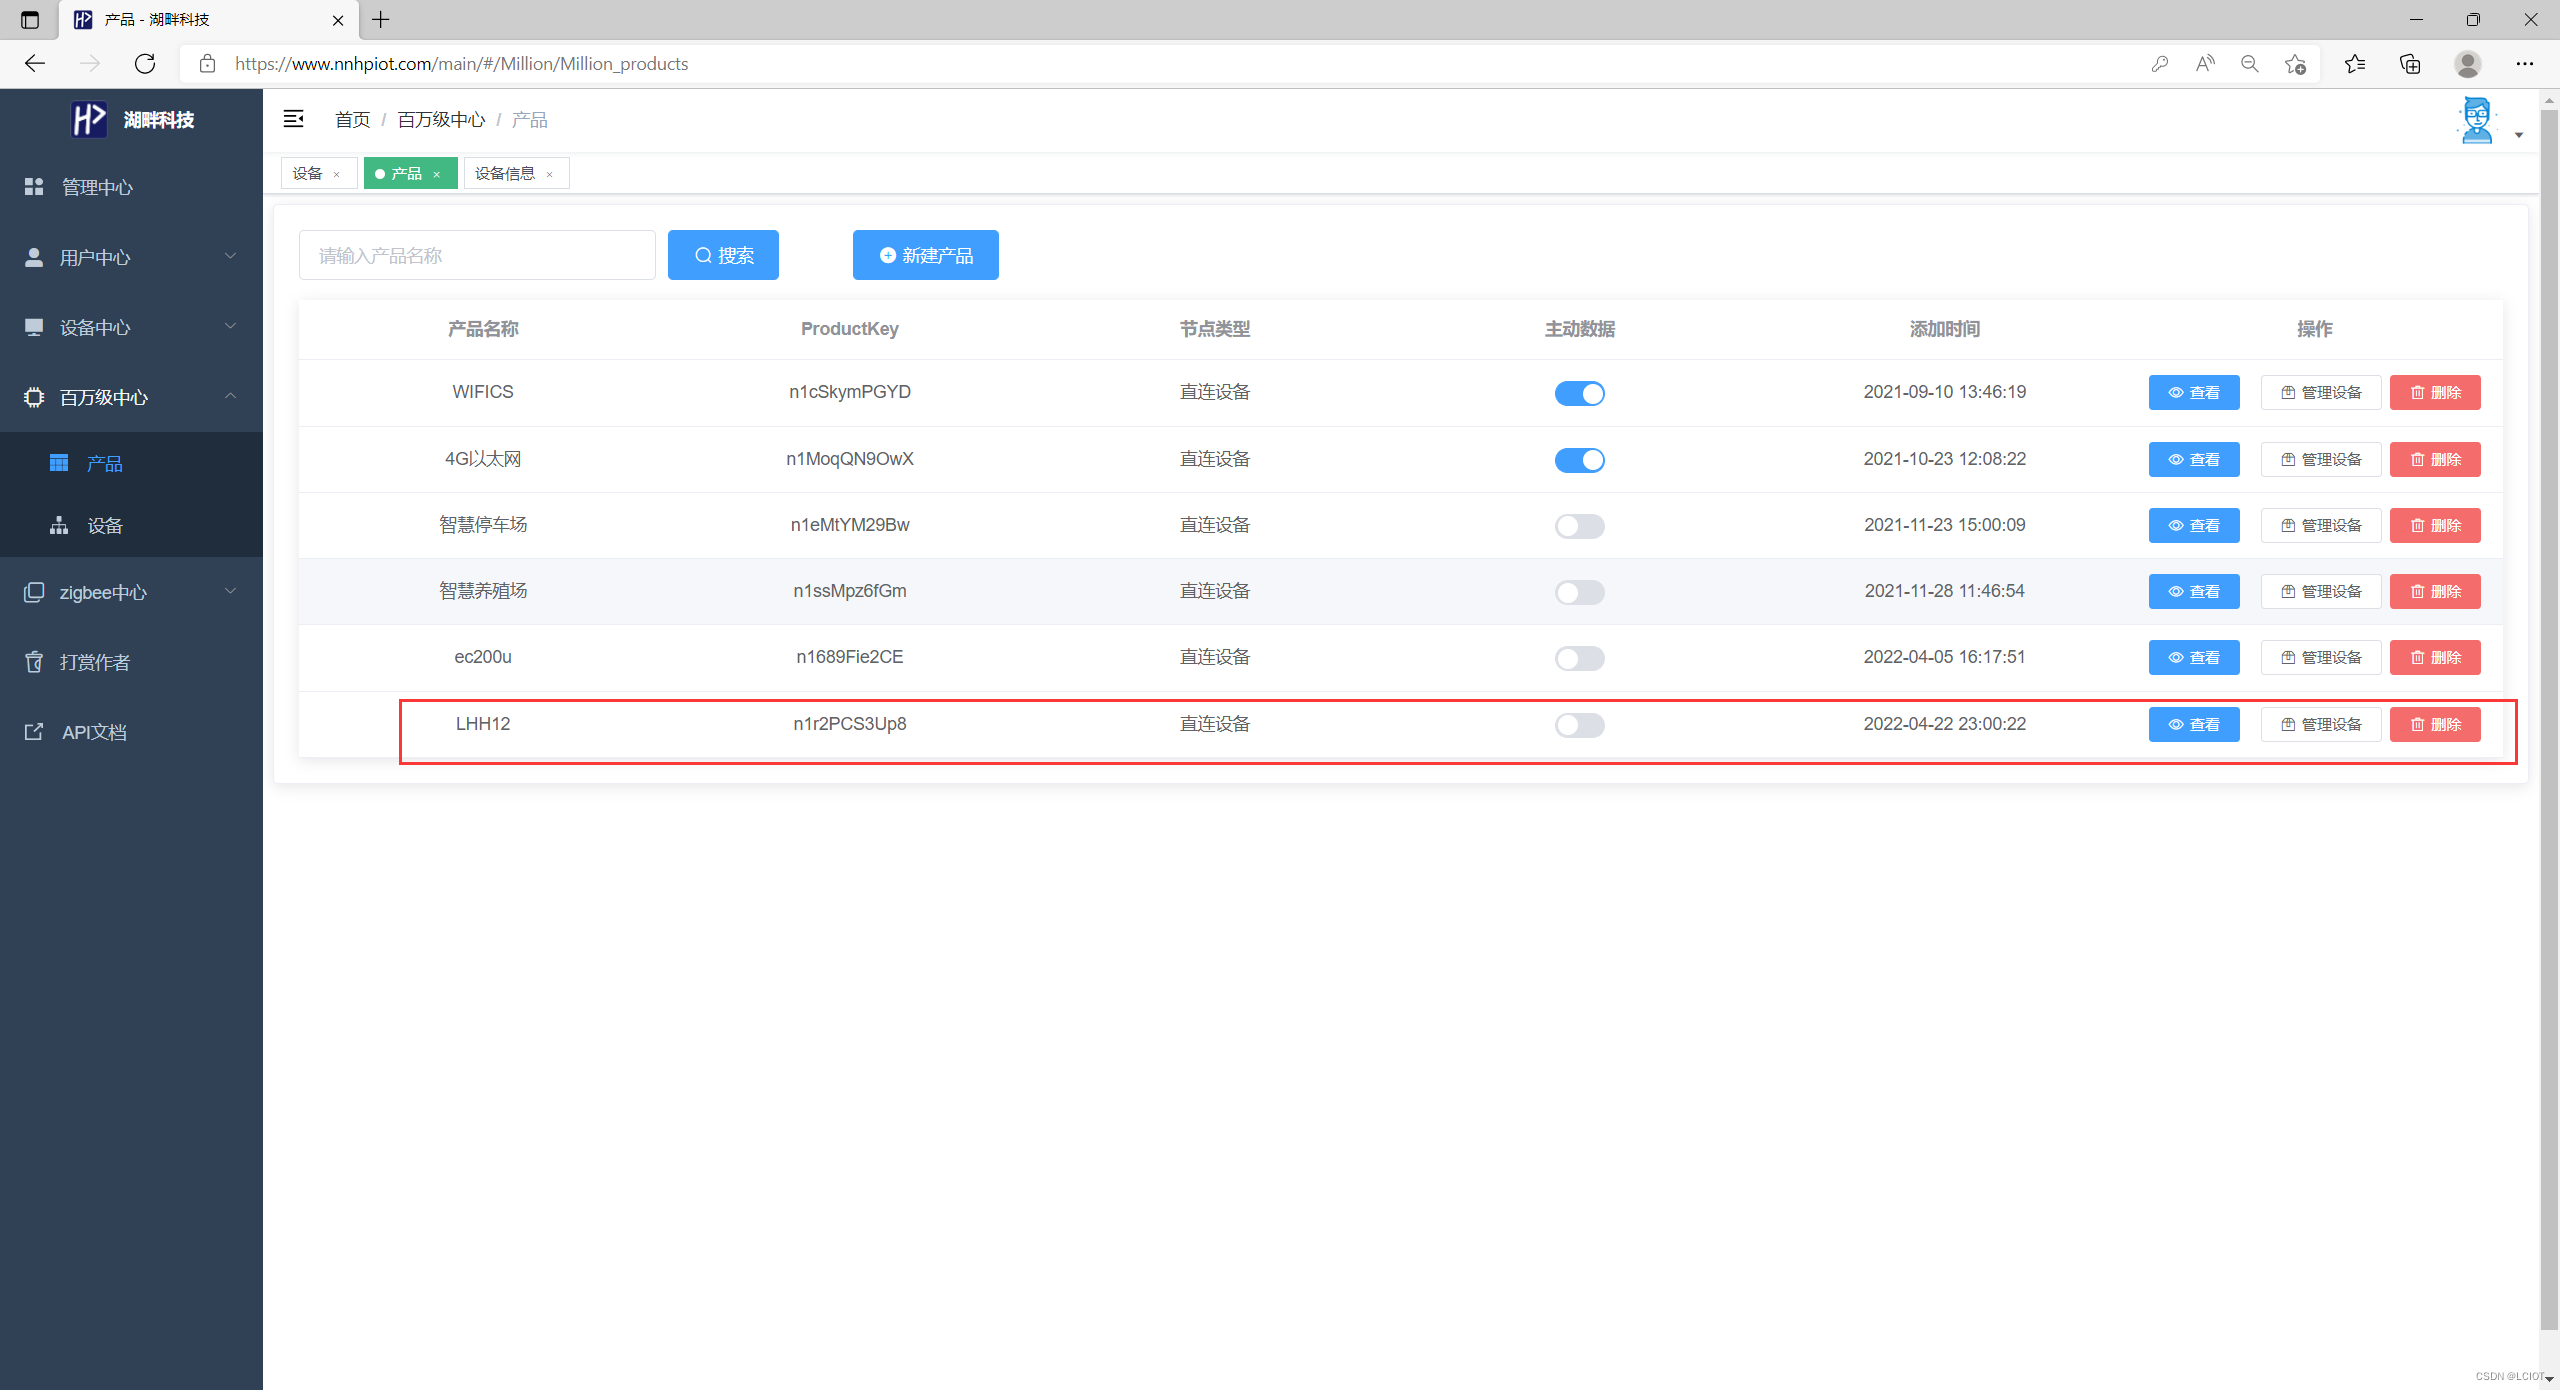Open the browser profile icon

[2468, 63]
